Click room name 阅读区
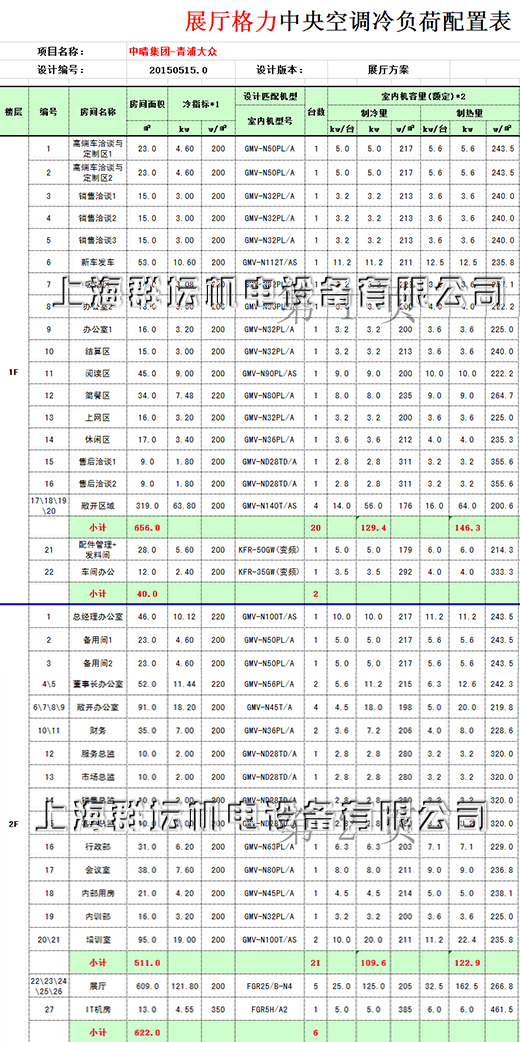 [x=97, y=373]
